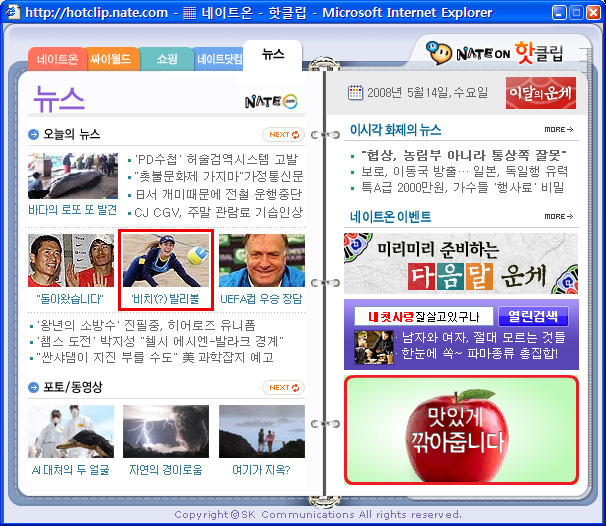Select the 네이트닷컴 tab
Viewport: 606px width, 526px height.
(x=218, y=59)
